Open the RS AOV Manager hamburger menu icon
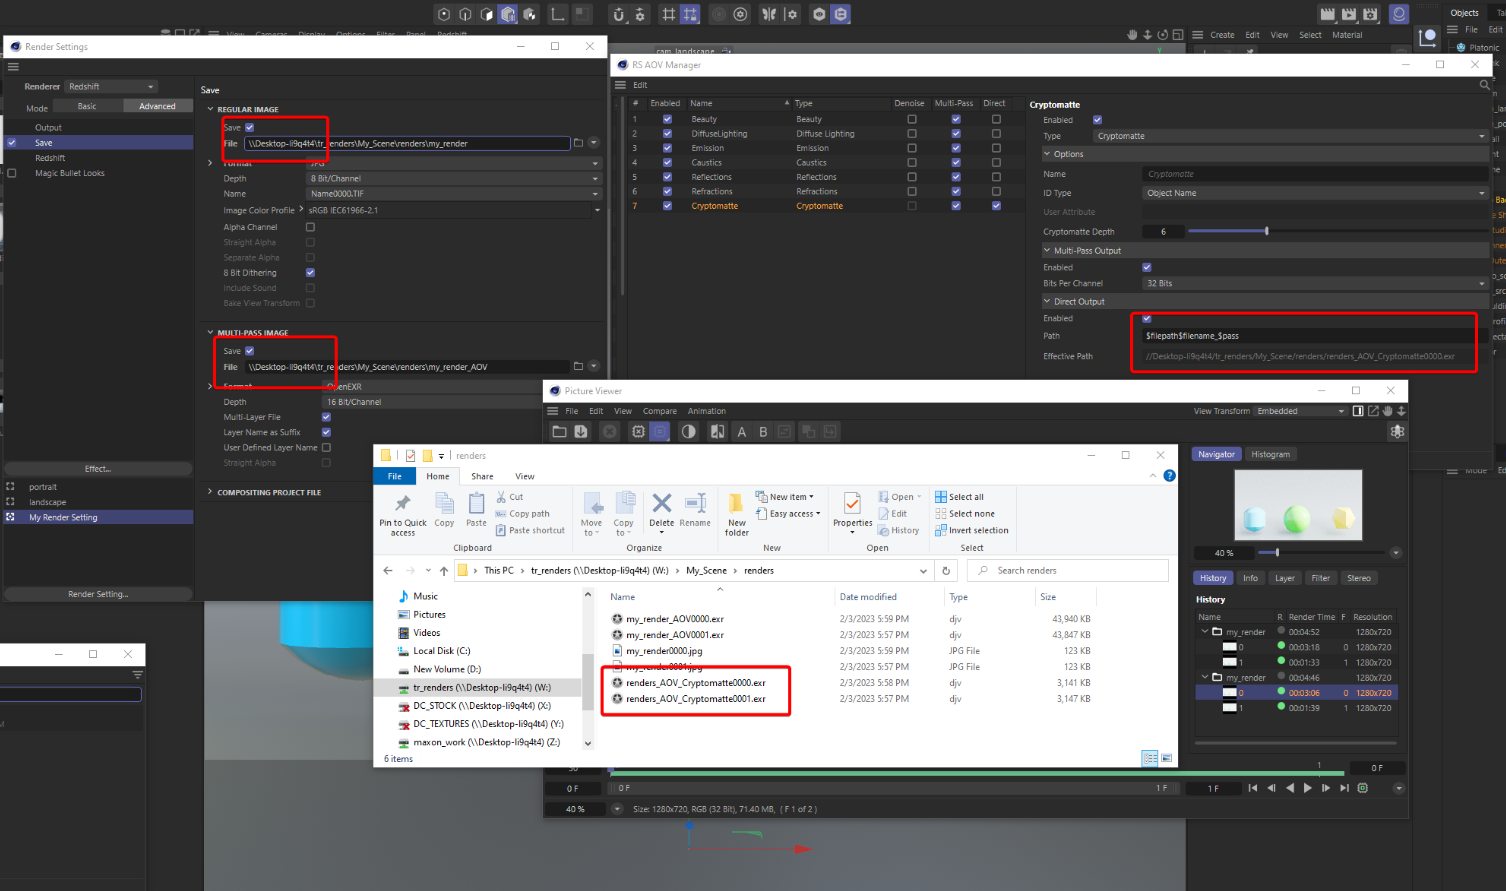Viewport: 1506px width, 891px height. point(622,83)
